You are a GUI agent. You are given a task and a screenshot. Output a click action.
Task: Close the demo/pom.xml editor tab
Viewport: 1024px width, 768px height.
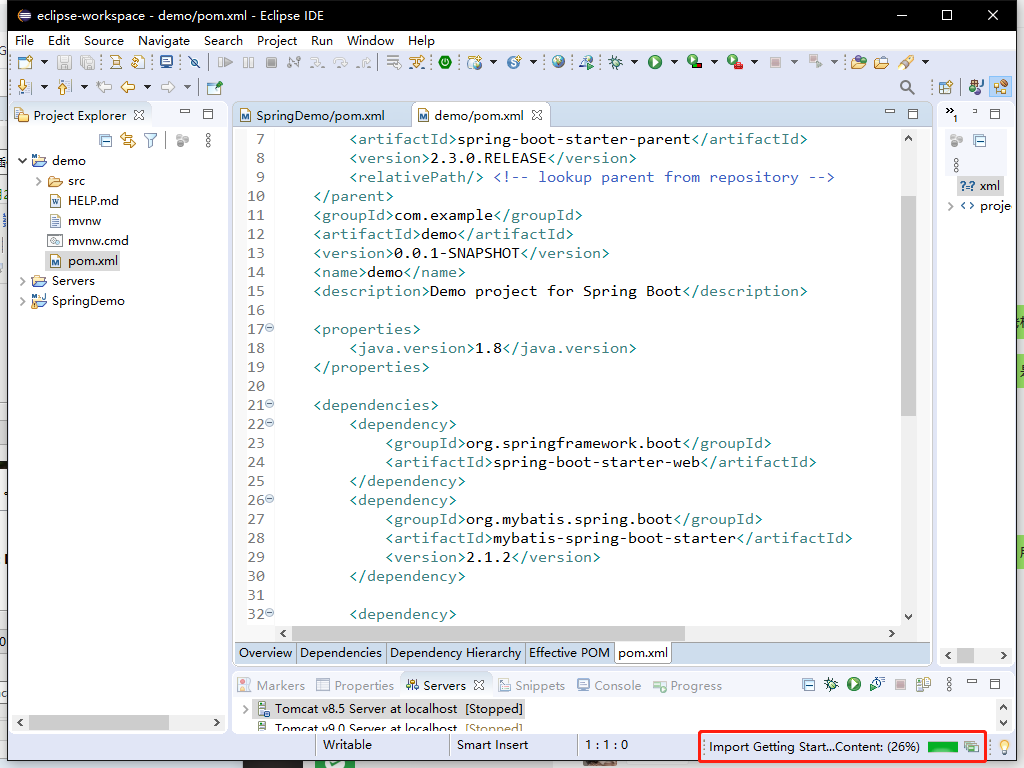[537, 115]
